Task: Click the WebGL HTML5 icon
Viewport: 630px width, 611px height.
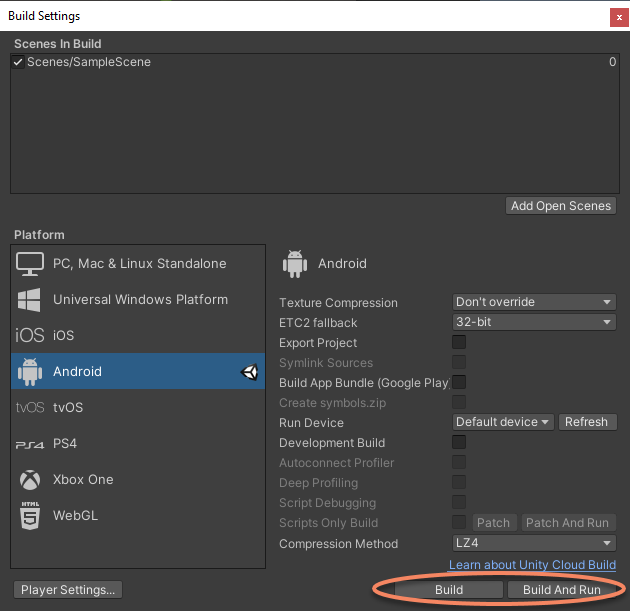Action: [x=30, y=516]
